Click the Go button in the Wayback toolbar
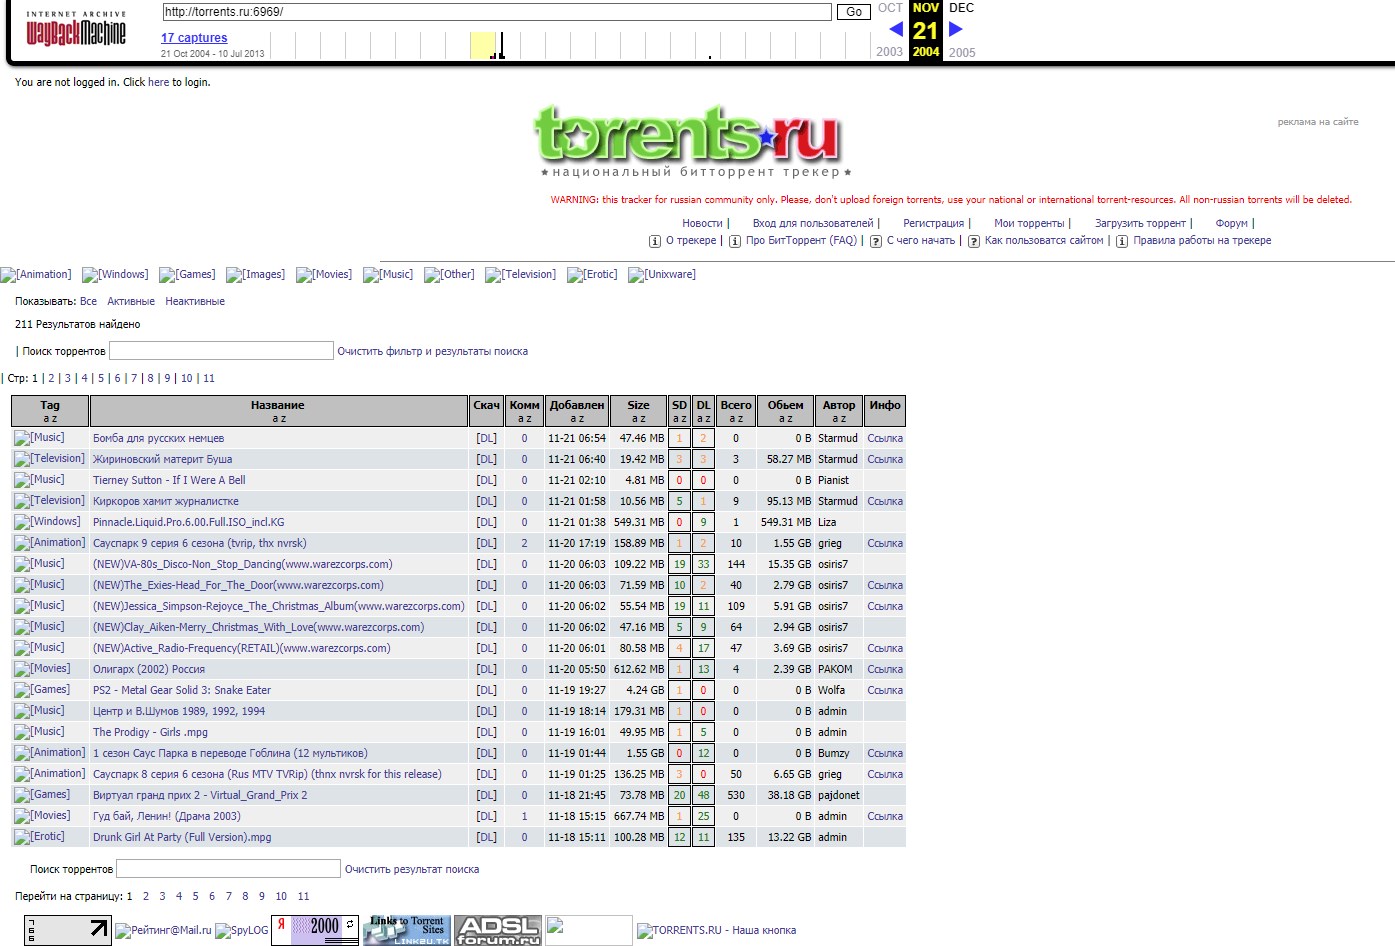Image resolution: width=1395 pixels, height=946 pixels. click(854, 12)
